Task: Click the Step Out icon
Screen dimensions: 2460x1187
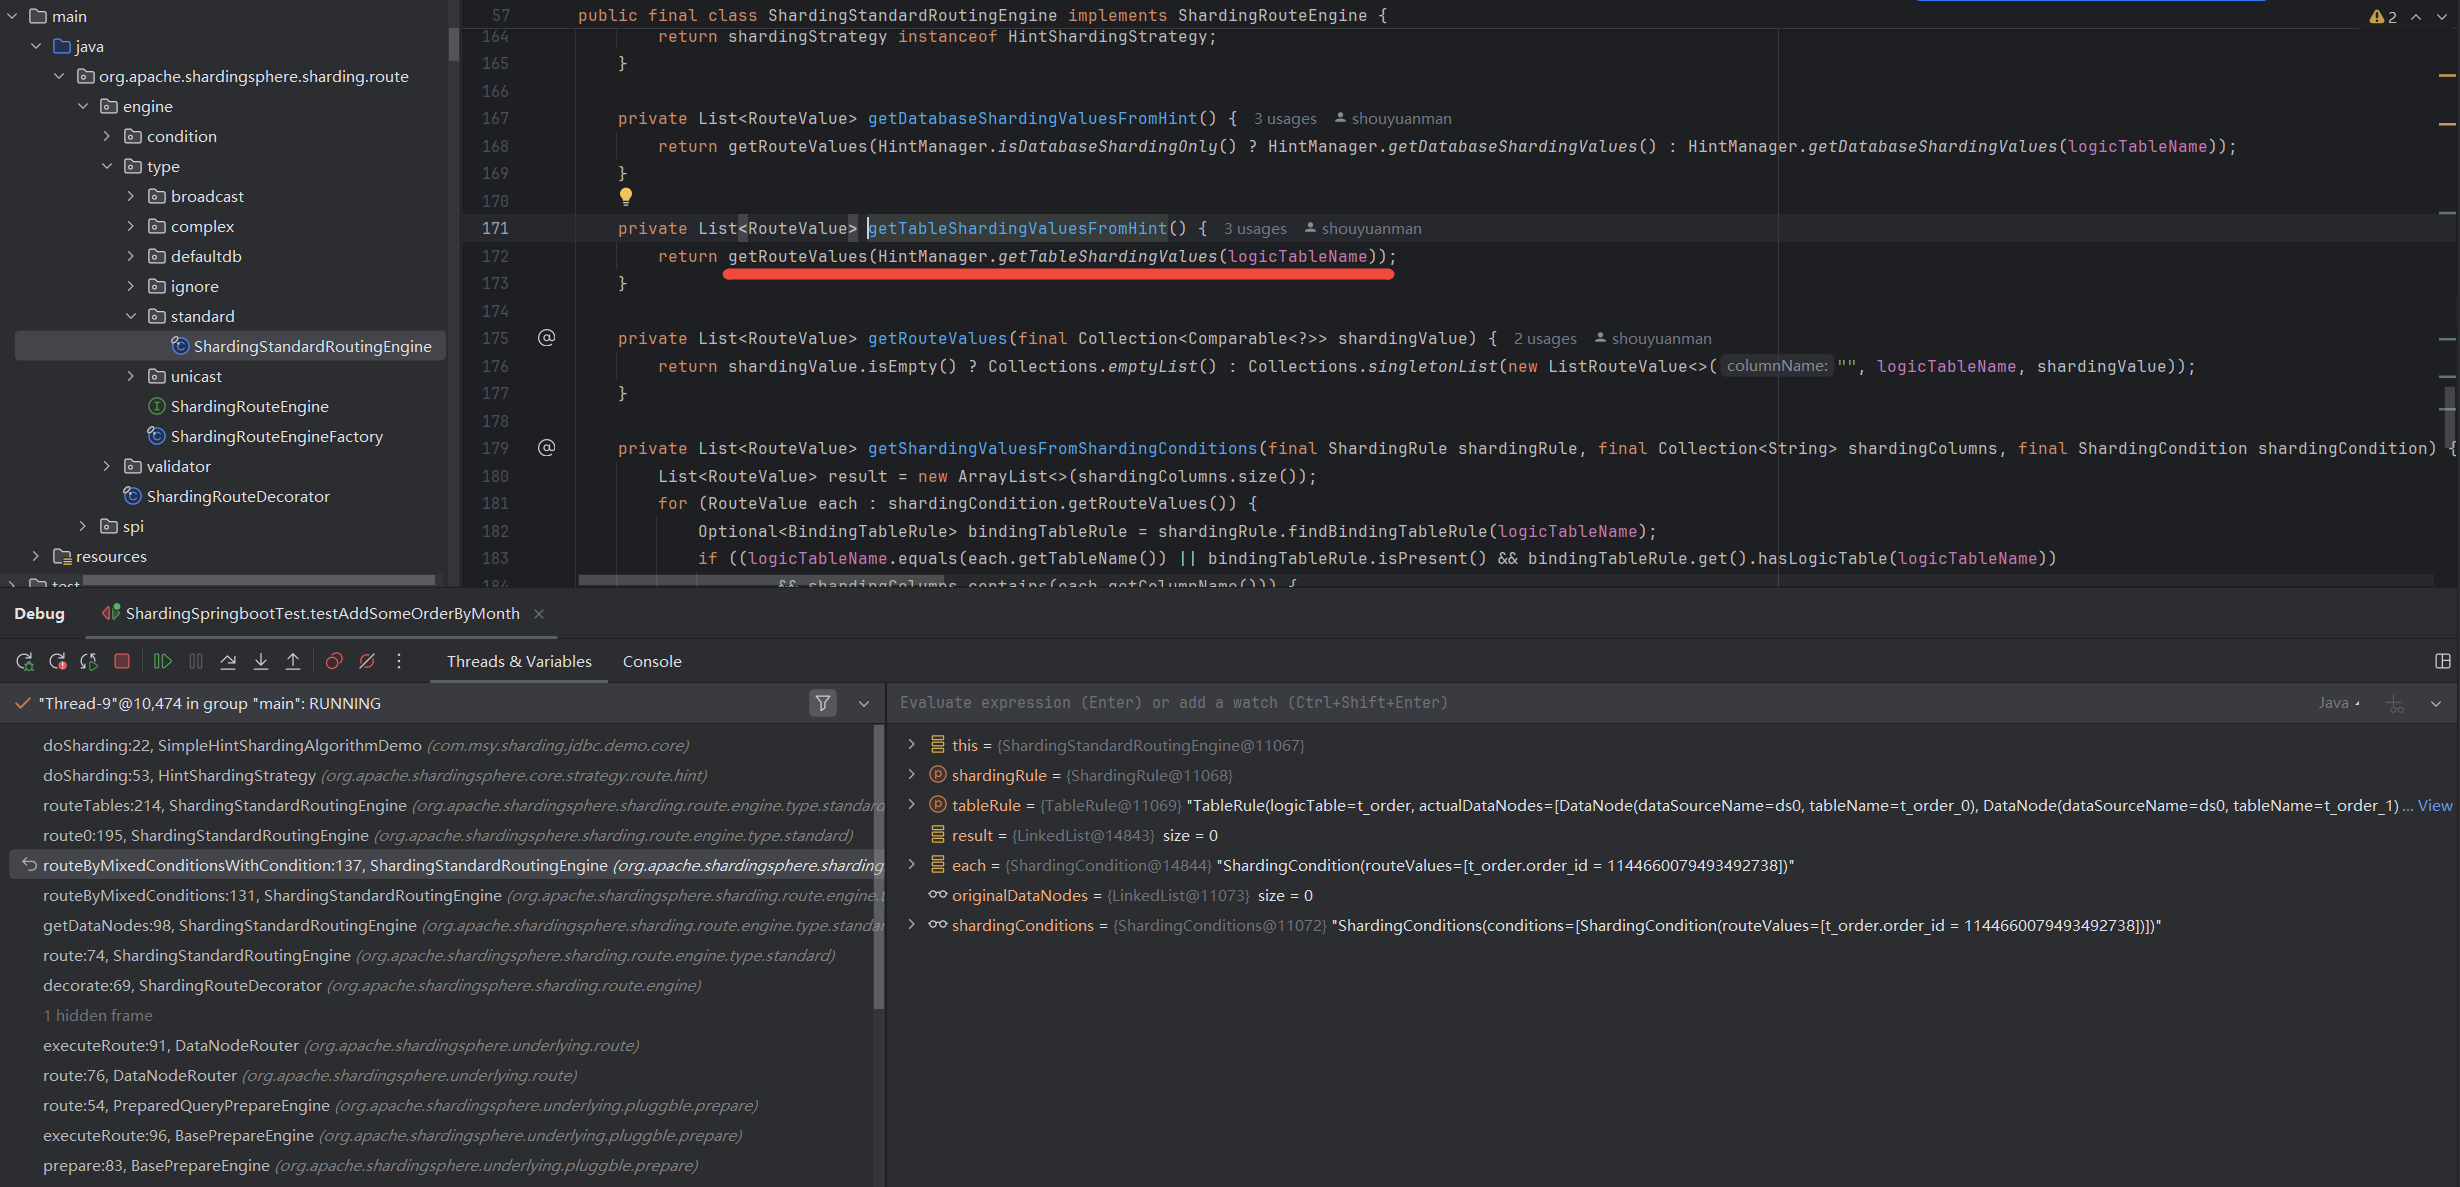Action: [293, 661]
